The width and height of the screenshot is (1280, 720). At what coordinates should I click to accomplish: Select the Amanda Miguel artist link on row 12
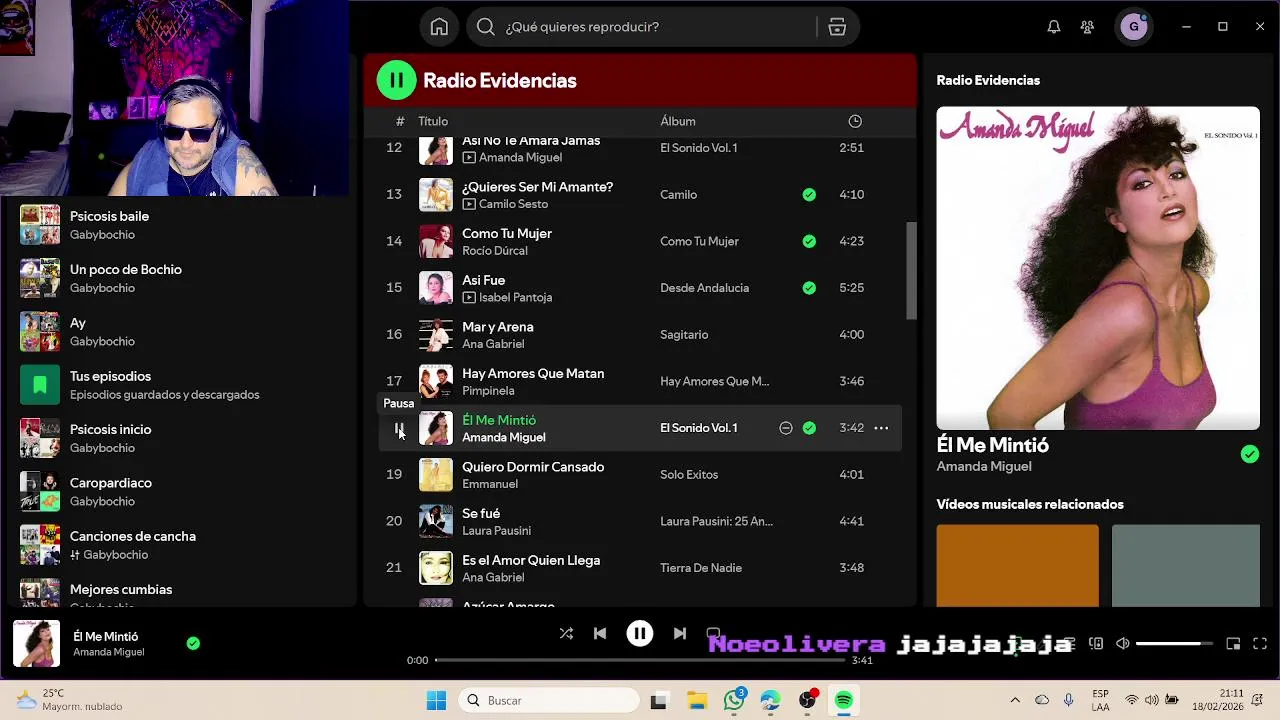pyautogui.click(x=520, y=158)
